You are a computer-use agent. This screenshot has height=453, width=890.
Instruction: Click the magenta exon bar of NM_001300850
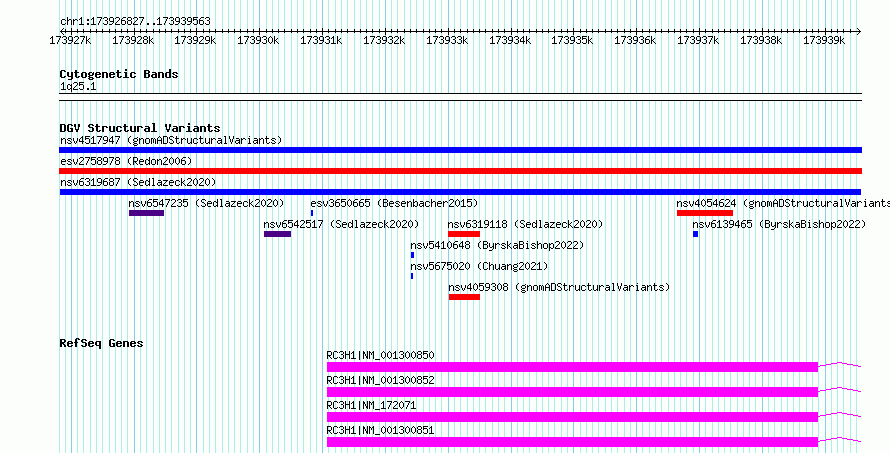572,367
